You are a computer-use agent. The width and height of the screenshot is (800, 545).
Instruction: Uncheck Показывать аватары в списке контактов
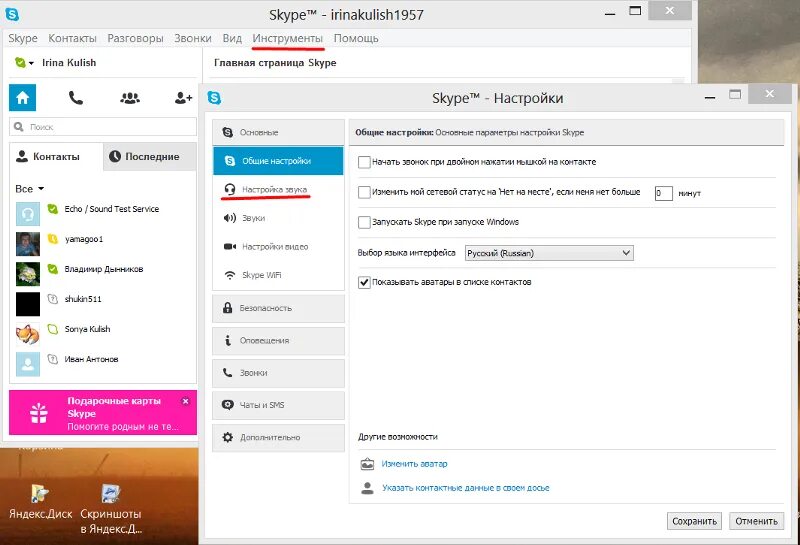[x=364, y=282]
